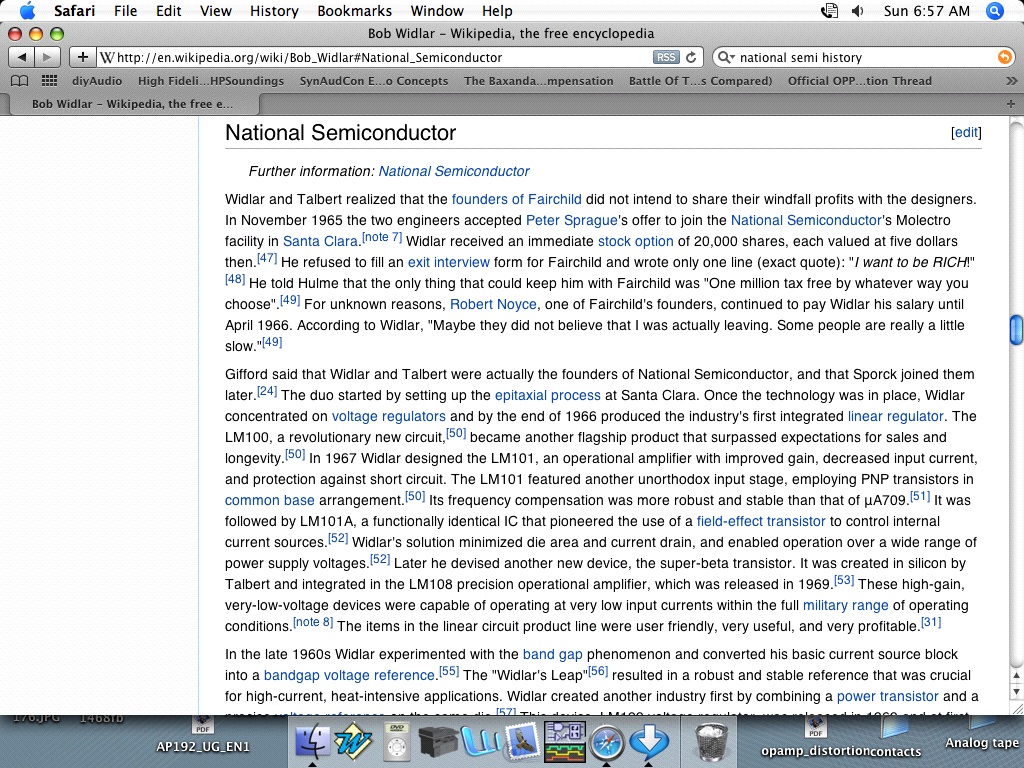Reload the page with the refresh icon
This screenshot has height=768, width=1024.
tap(691, 57)
